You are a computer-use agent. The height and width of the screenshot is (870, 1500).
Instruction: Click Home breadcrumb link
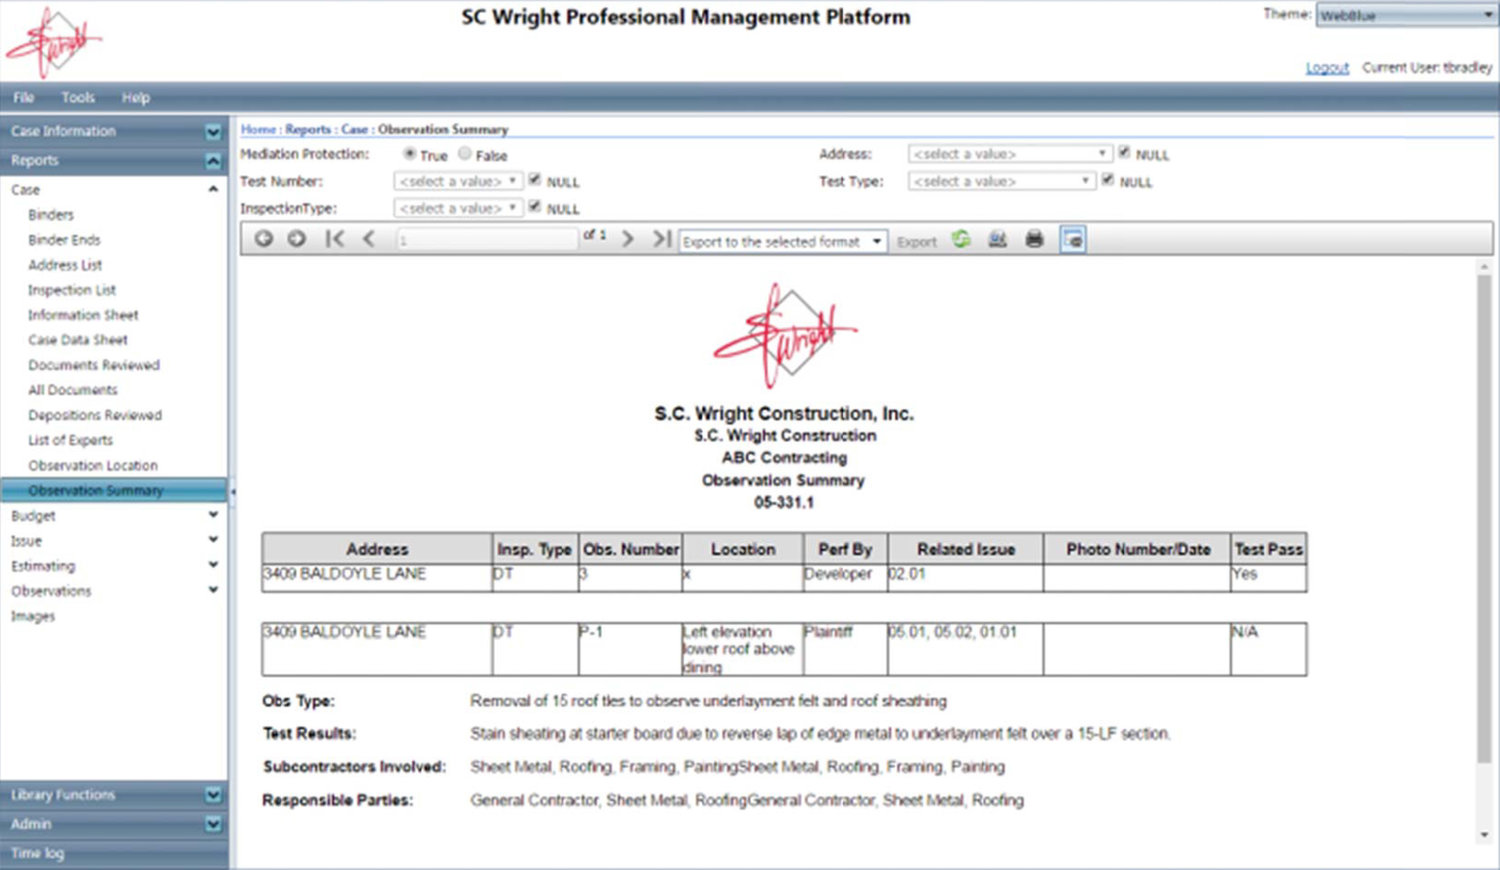click(x=258, y=129)
